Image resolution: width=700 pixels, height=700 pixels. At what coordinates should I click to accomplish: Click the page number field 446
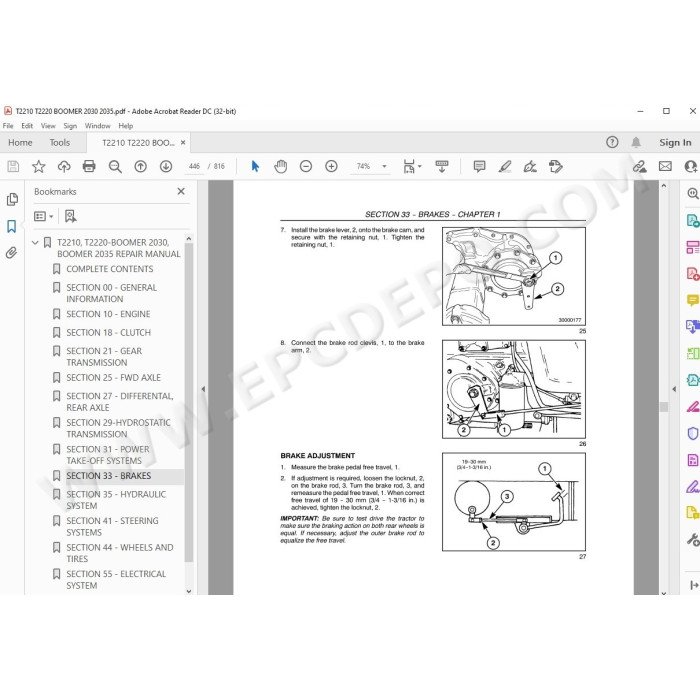point(194,166)
